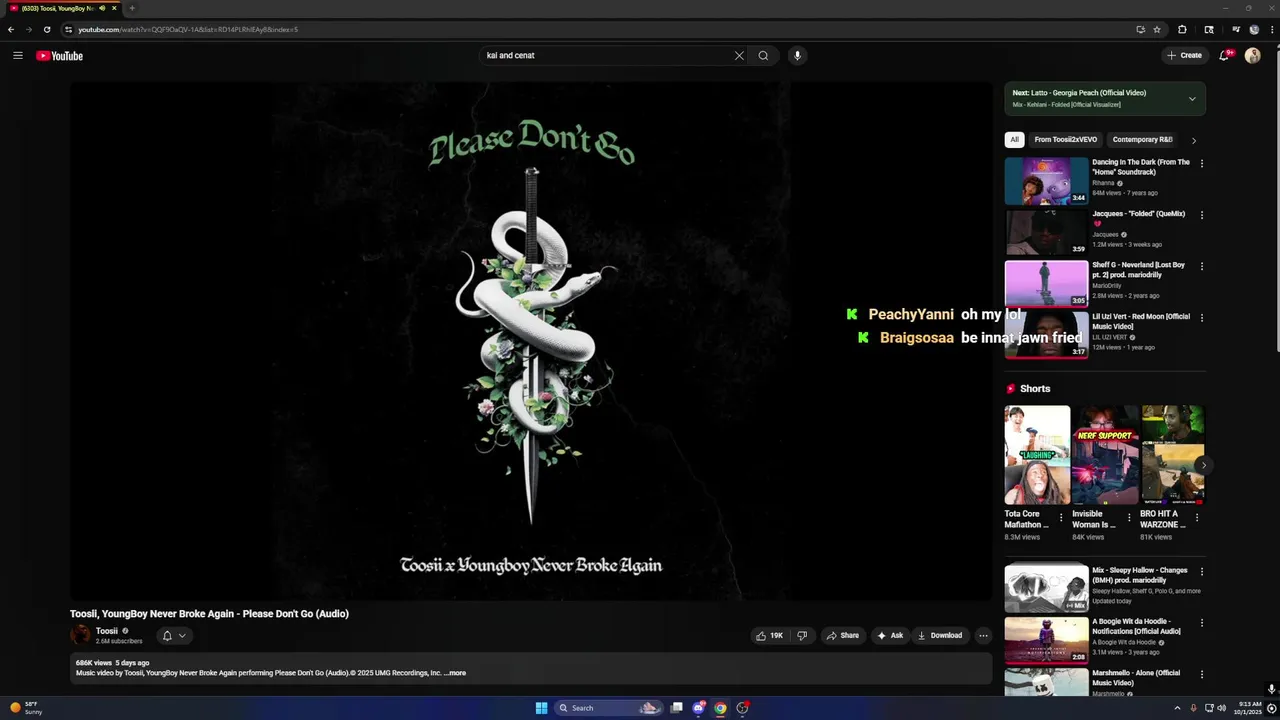This screenshot has height=720, width=1280.
Task: Open A Boogie Notifications video thumbnail
Action: tap(1046, 640)
